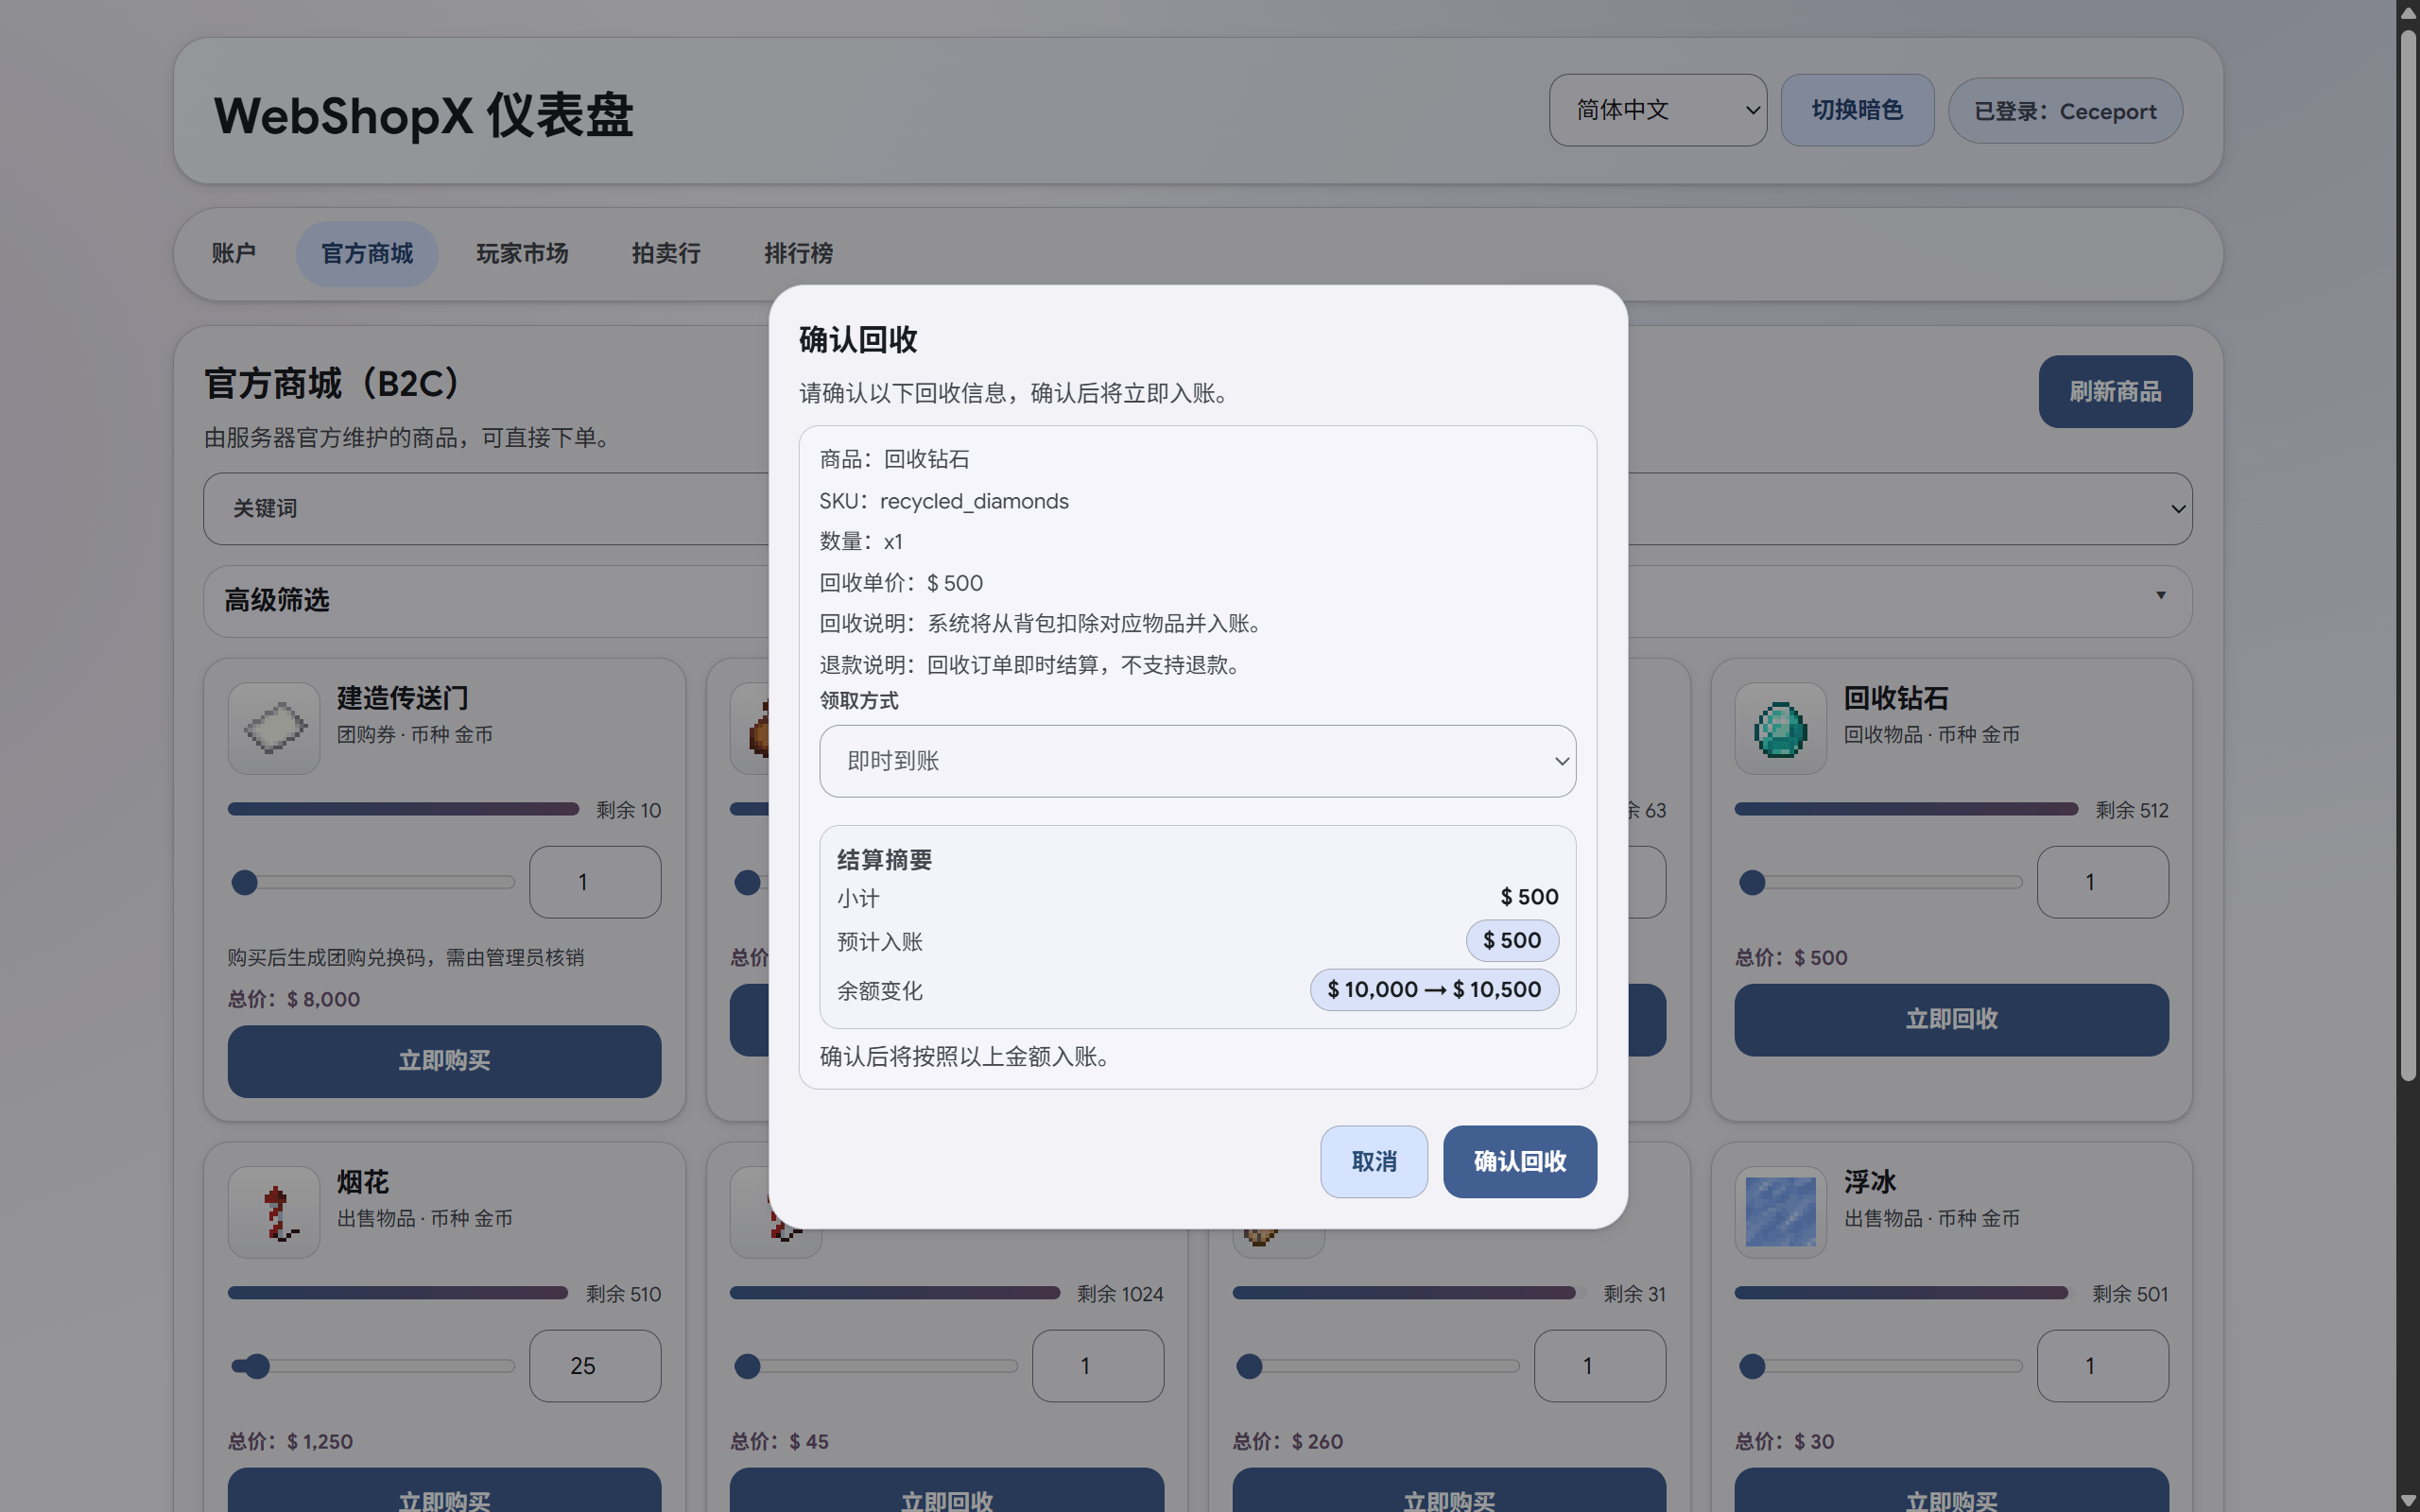Expand the 高级筛选 section arrow
This screenshot has width=2420, height=1512.
click(x=2160, y=596)
